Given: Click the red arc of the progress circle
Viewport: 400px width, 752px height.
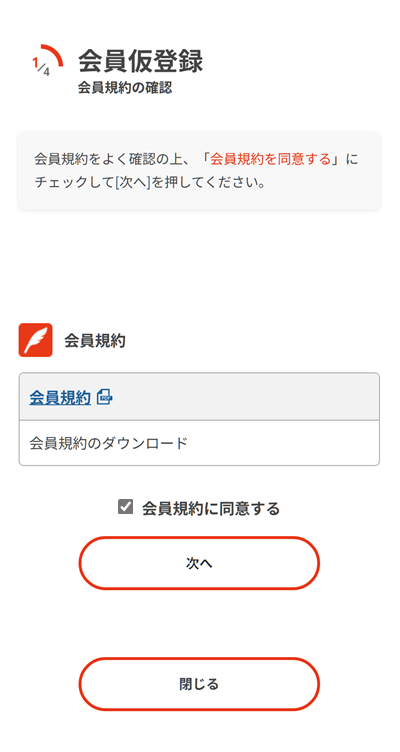Looking at the screenshot, I should point(54,53).
